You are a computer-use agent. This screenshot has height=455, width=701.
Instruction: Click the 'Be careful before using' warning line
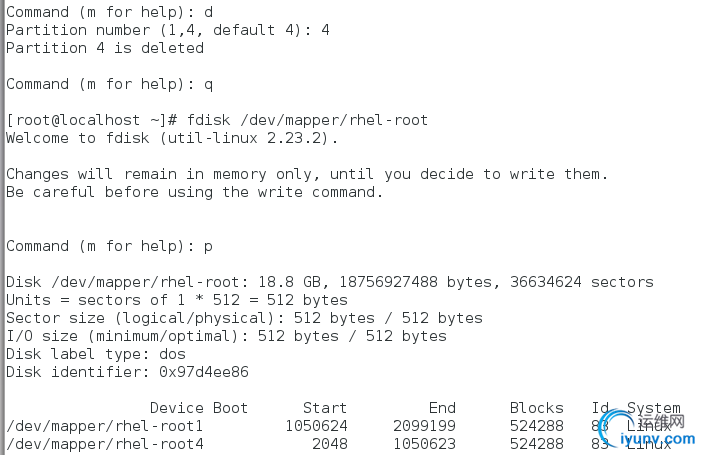pos(195,192)
